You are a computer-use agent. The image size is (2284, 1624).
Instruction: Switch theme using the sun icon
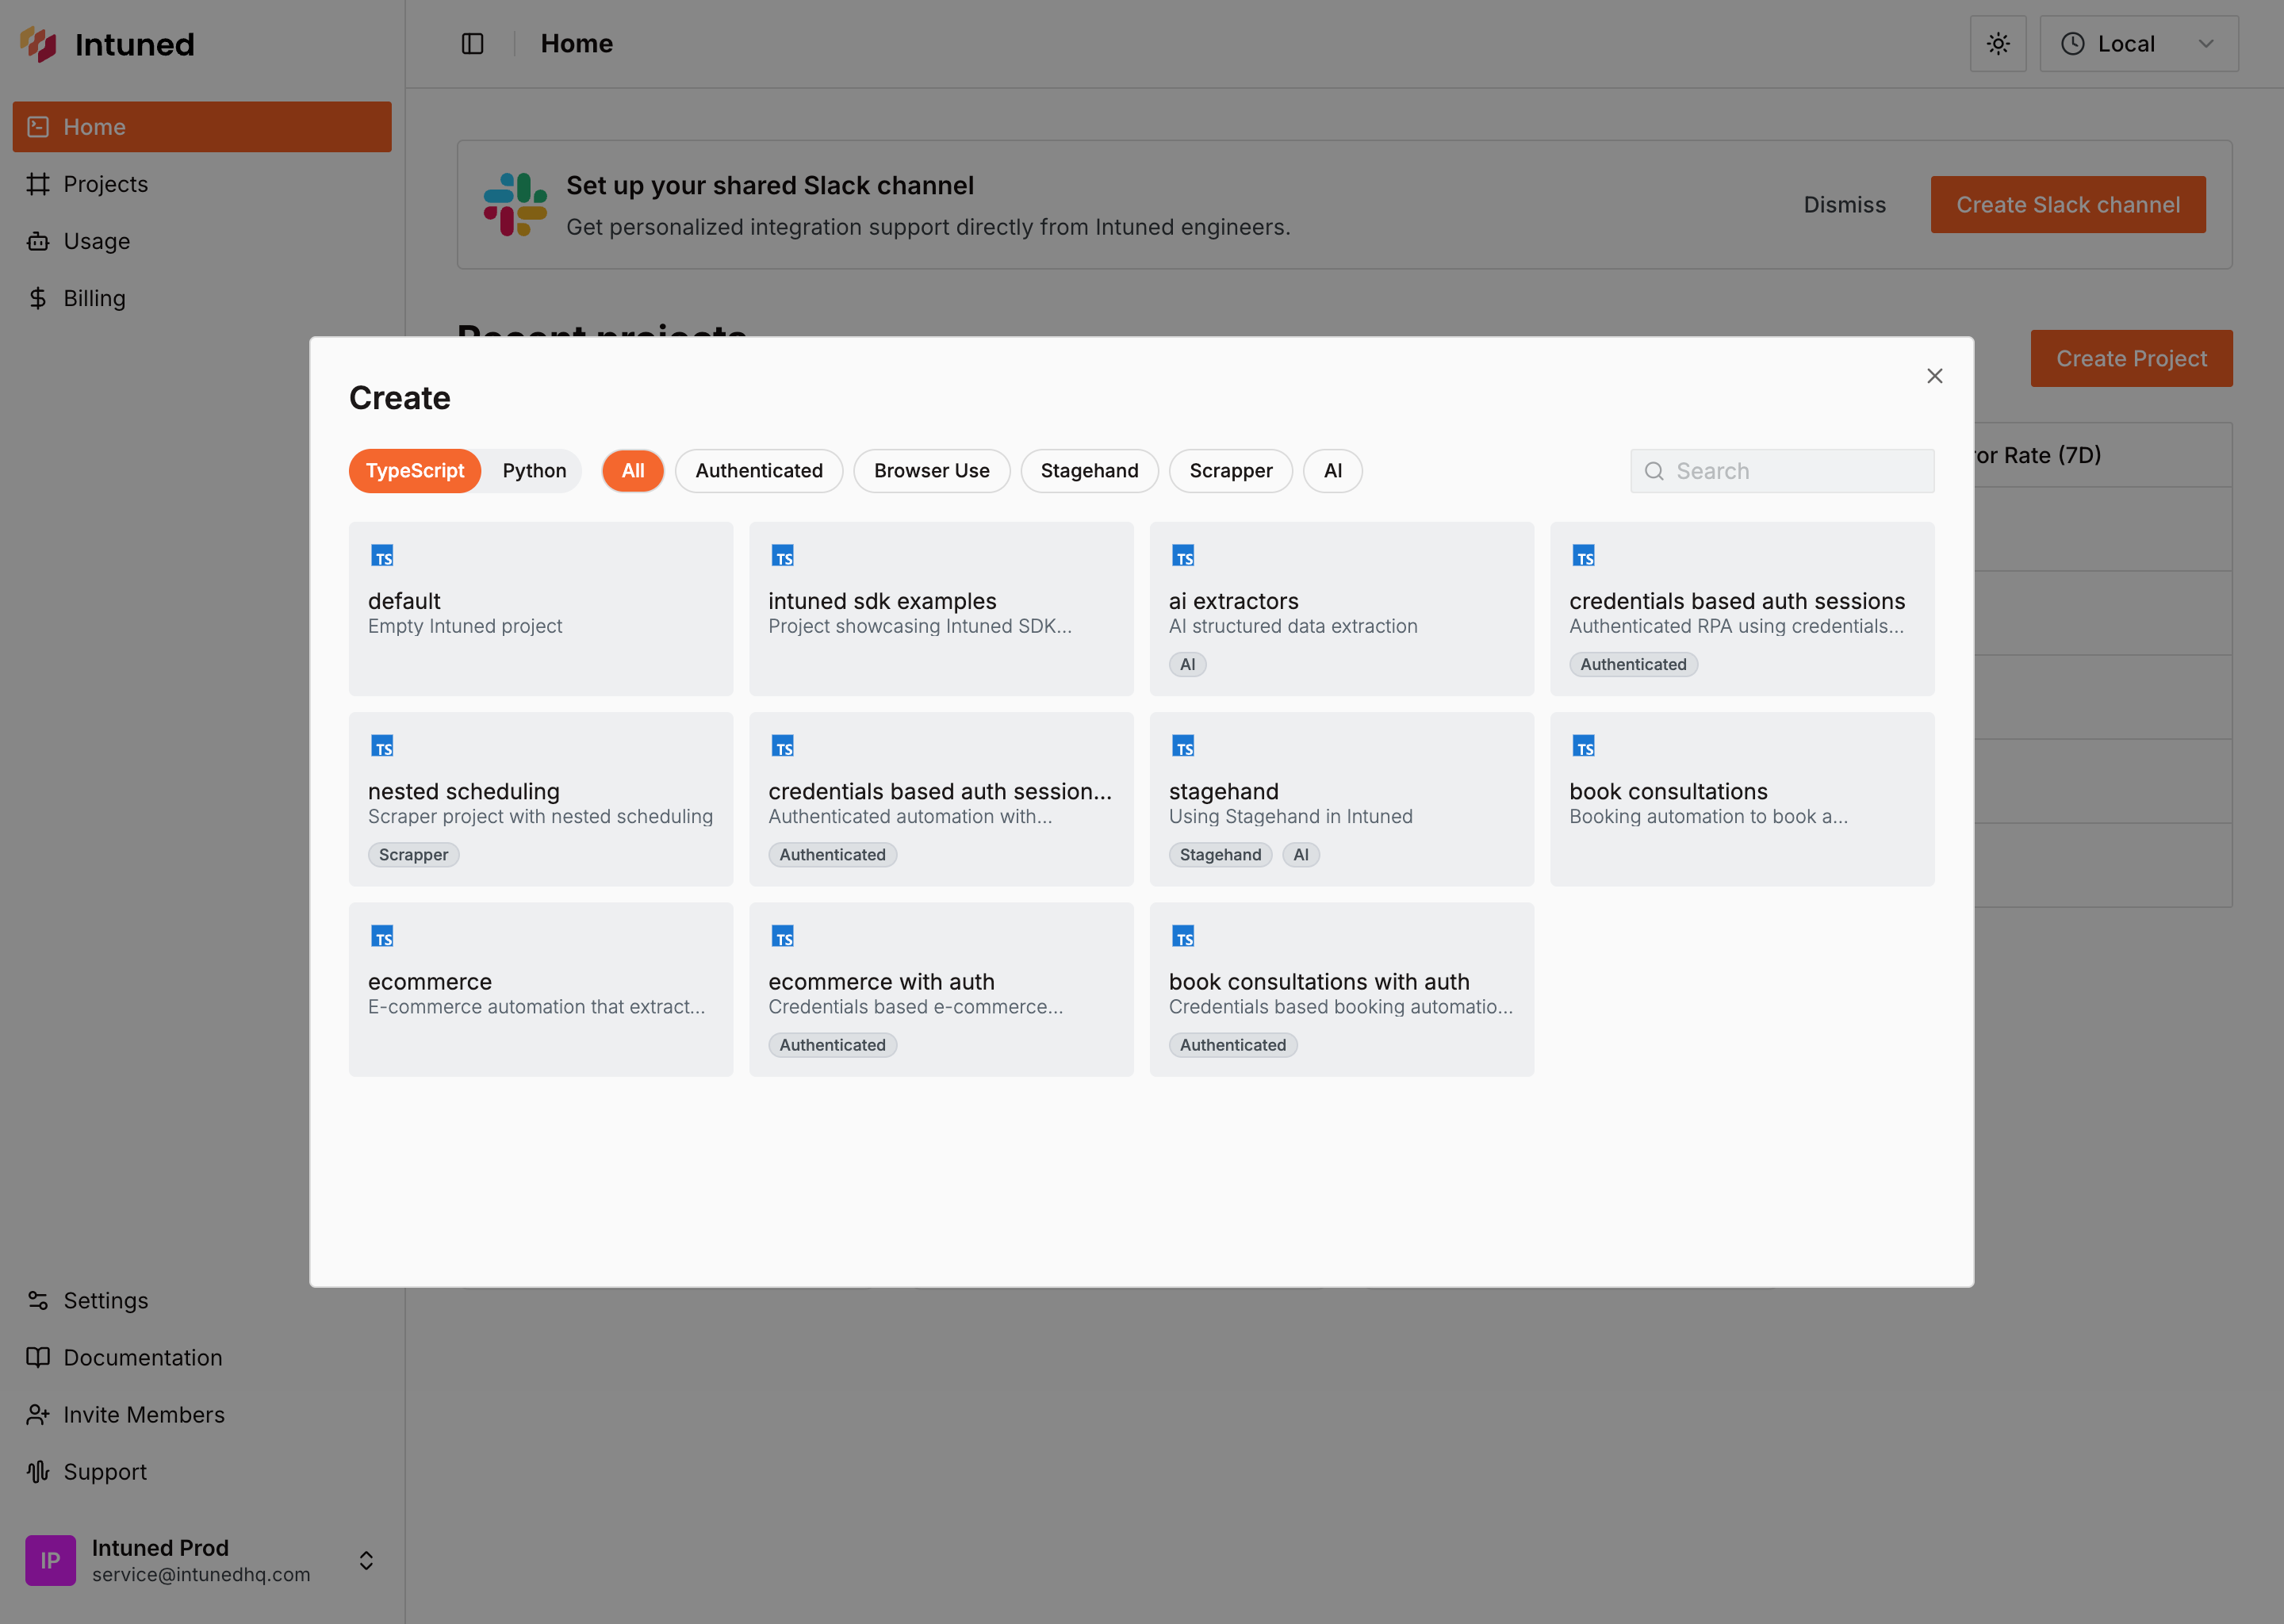1997,43
